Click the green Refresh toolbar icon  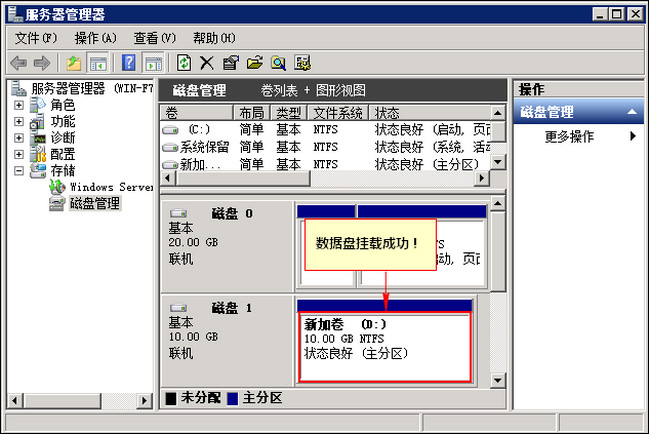pos(184,63)
